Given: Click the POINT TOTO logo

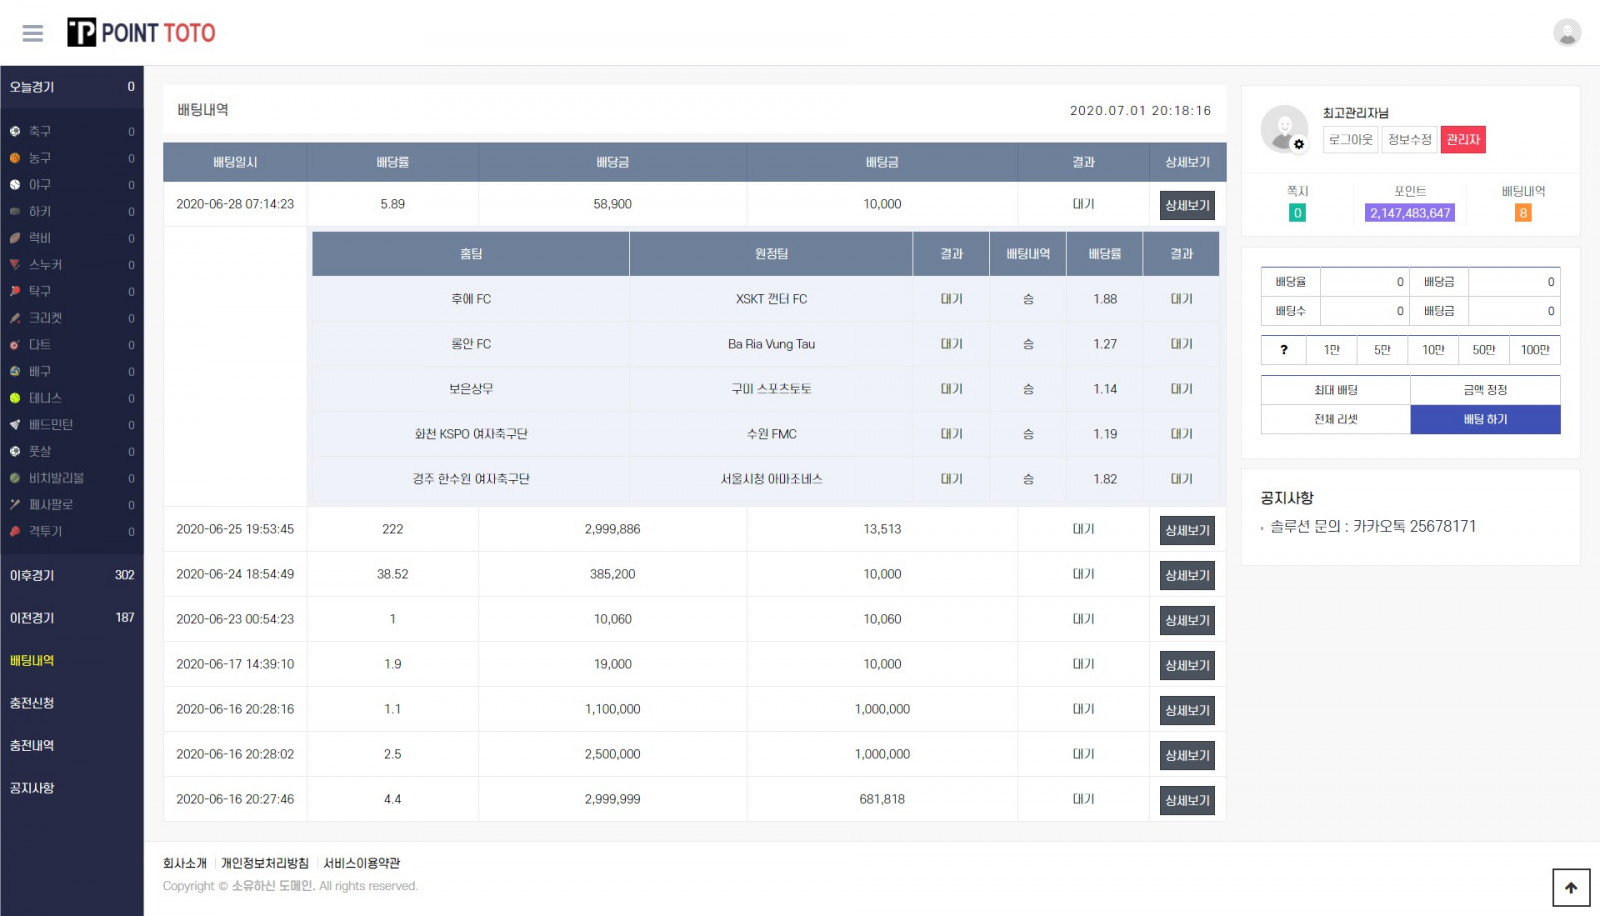Looking at the screenshot, I should (141, 33).
